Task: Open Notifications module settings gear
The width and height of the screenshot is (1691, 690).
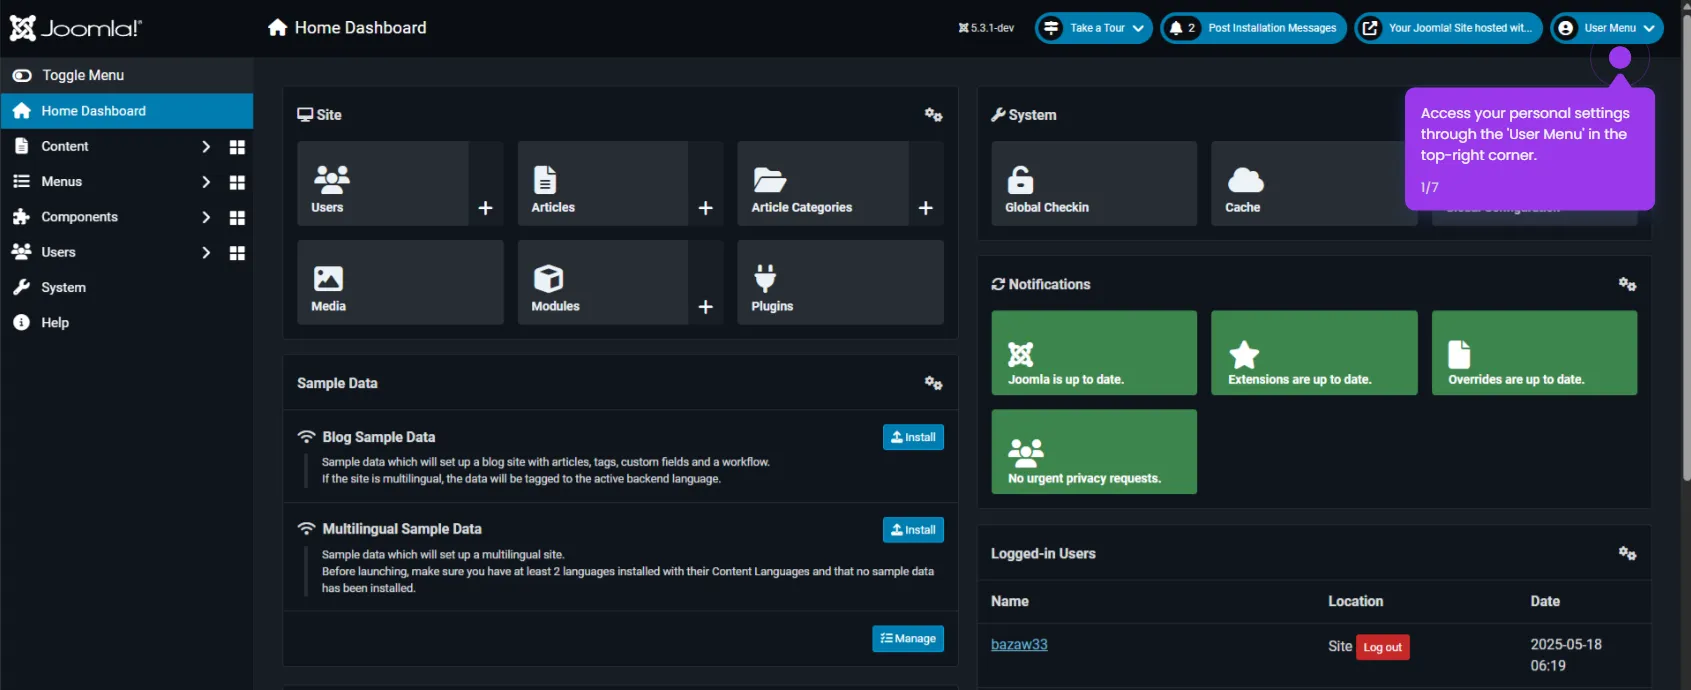Action: [x=1627, y=285]
